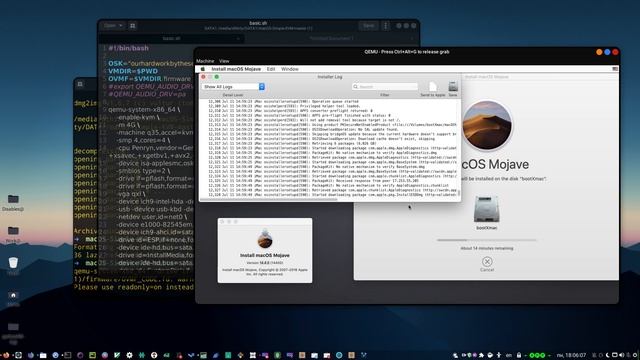The height and width of the screenshot is (360, 640).
Task: Click the green check-mark app icon in taskbar
Action: [117, 356]
